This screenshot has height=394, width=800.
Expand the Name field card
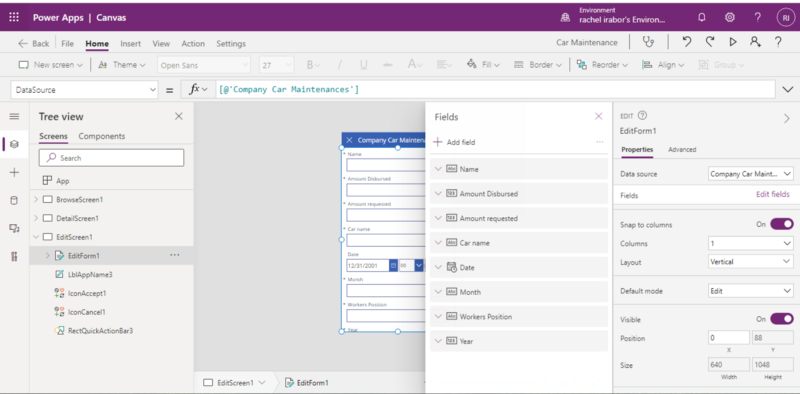tap(438, 169)
